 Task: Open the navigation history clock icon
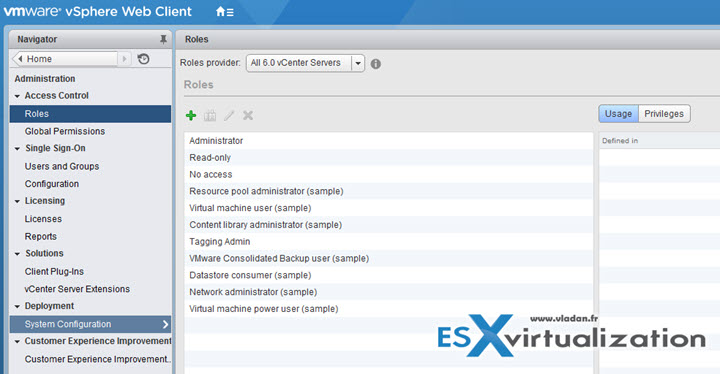tap(143, 59)
